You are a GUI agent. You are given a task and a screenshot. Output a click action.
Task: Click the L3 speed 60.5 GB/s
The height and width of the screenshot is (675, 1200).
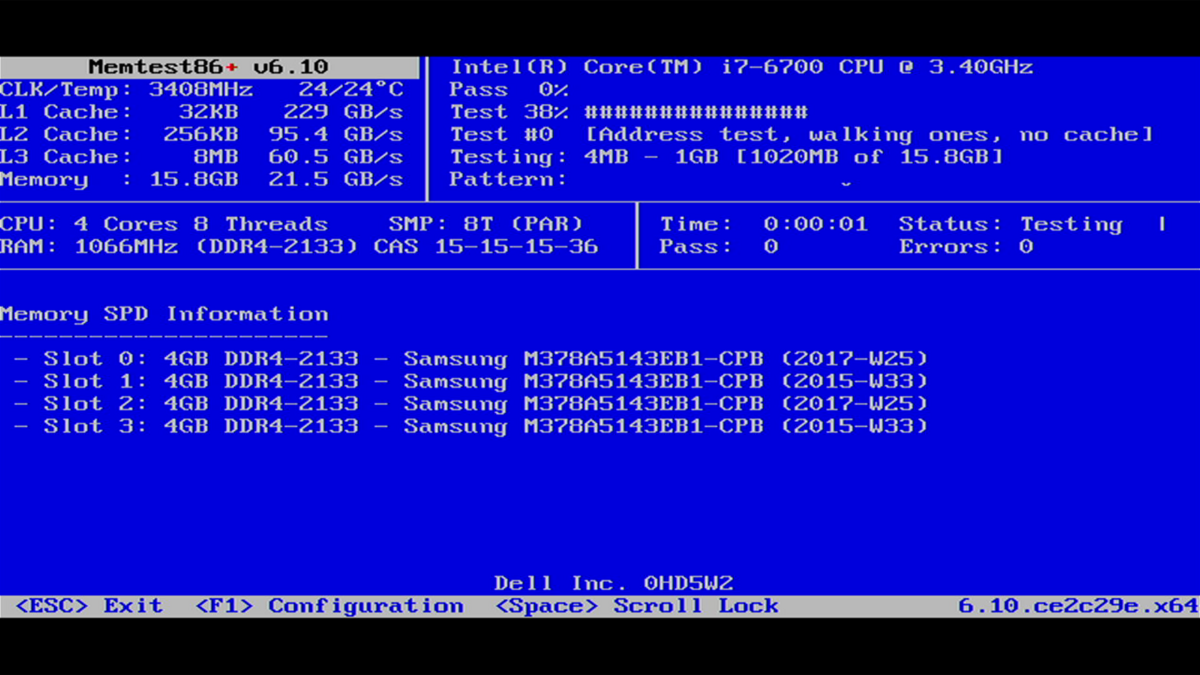pyautogui.click(x=336, y=157)
